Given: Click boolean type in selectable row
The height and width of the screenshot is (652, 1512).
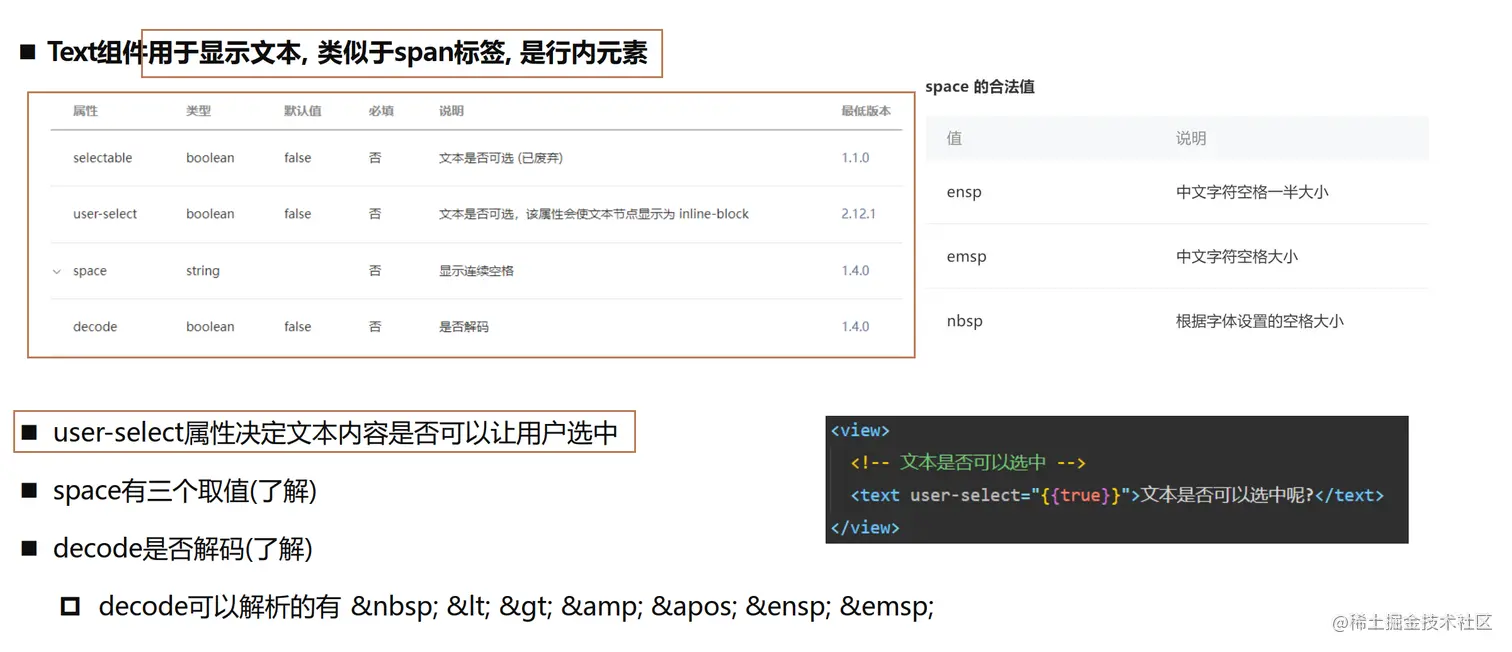Looking at the screenshot, I should [x=210, y=158].
